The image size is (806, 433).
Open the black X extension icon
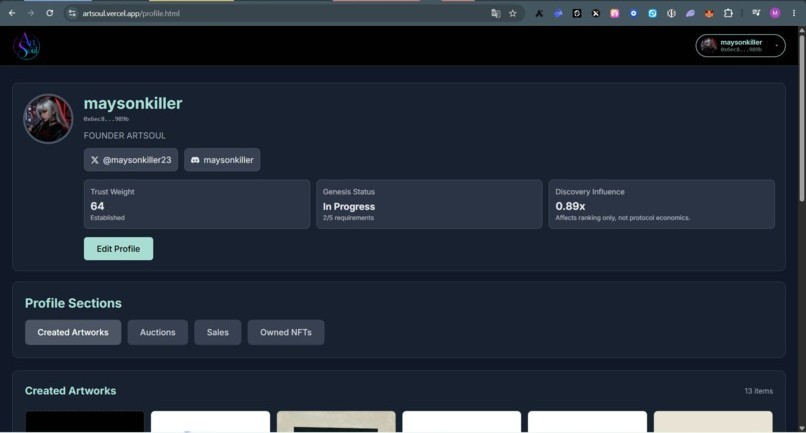point(596,13)
